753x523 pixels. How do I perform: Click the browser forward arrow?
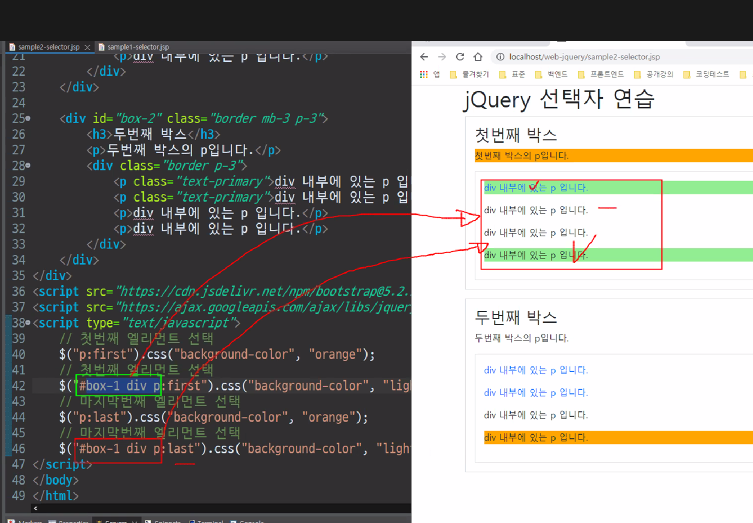point(442,57)
